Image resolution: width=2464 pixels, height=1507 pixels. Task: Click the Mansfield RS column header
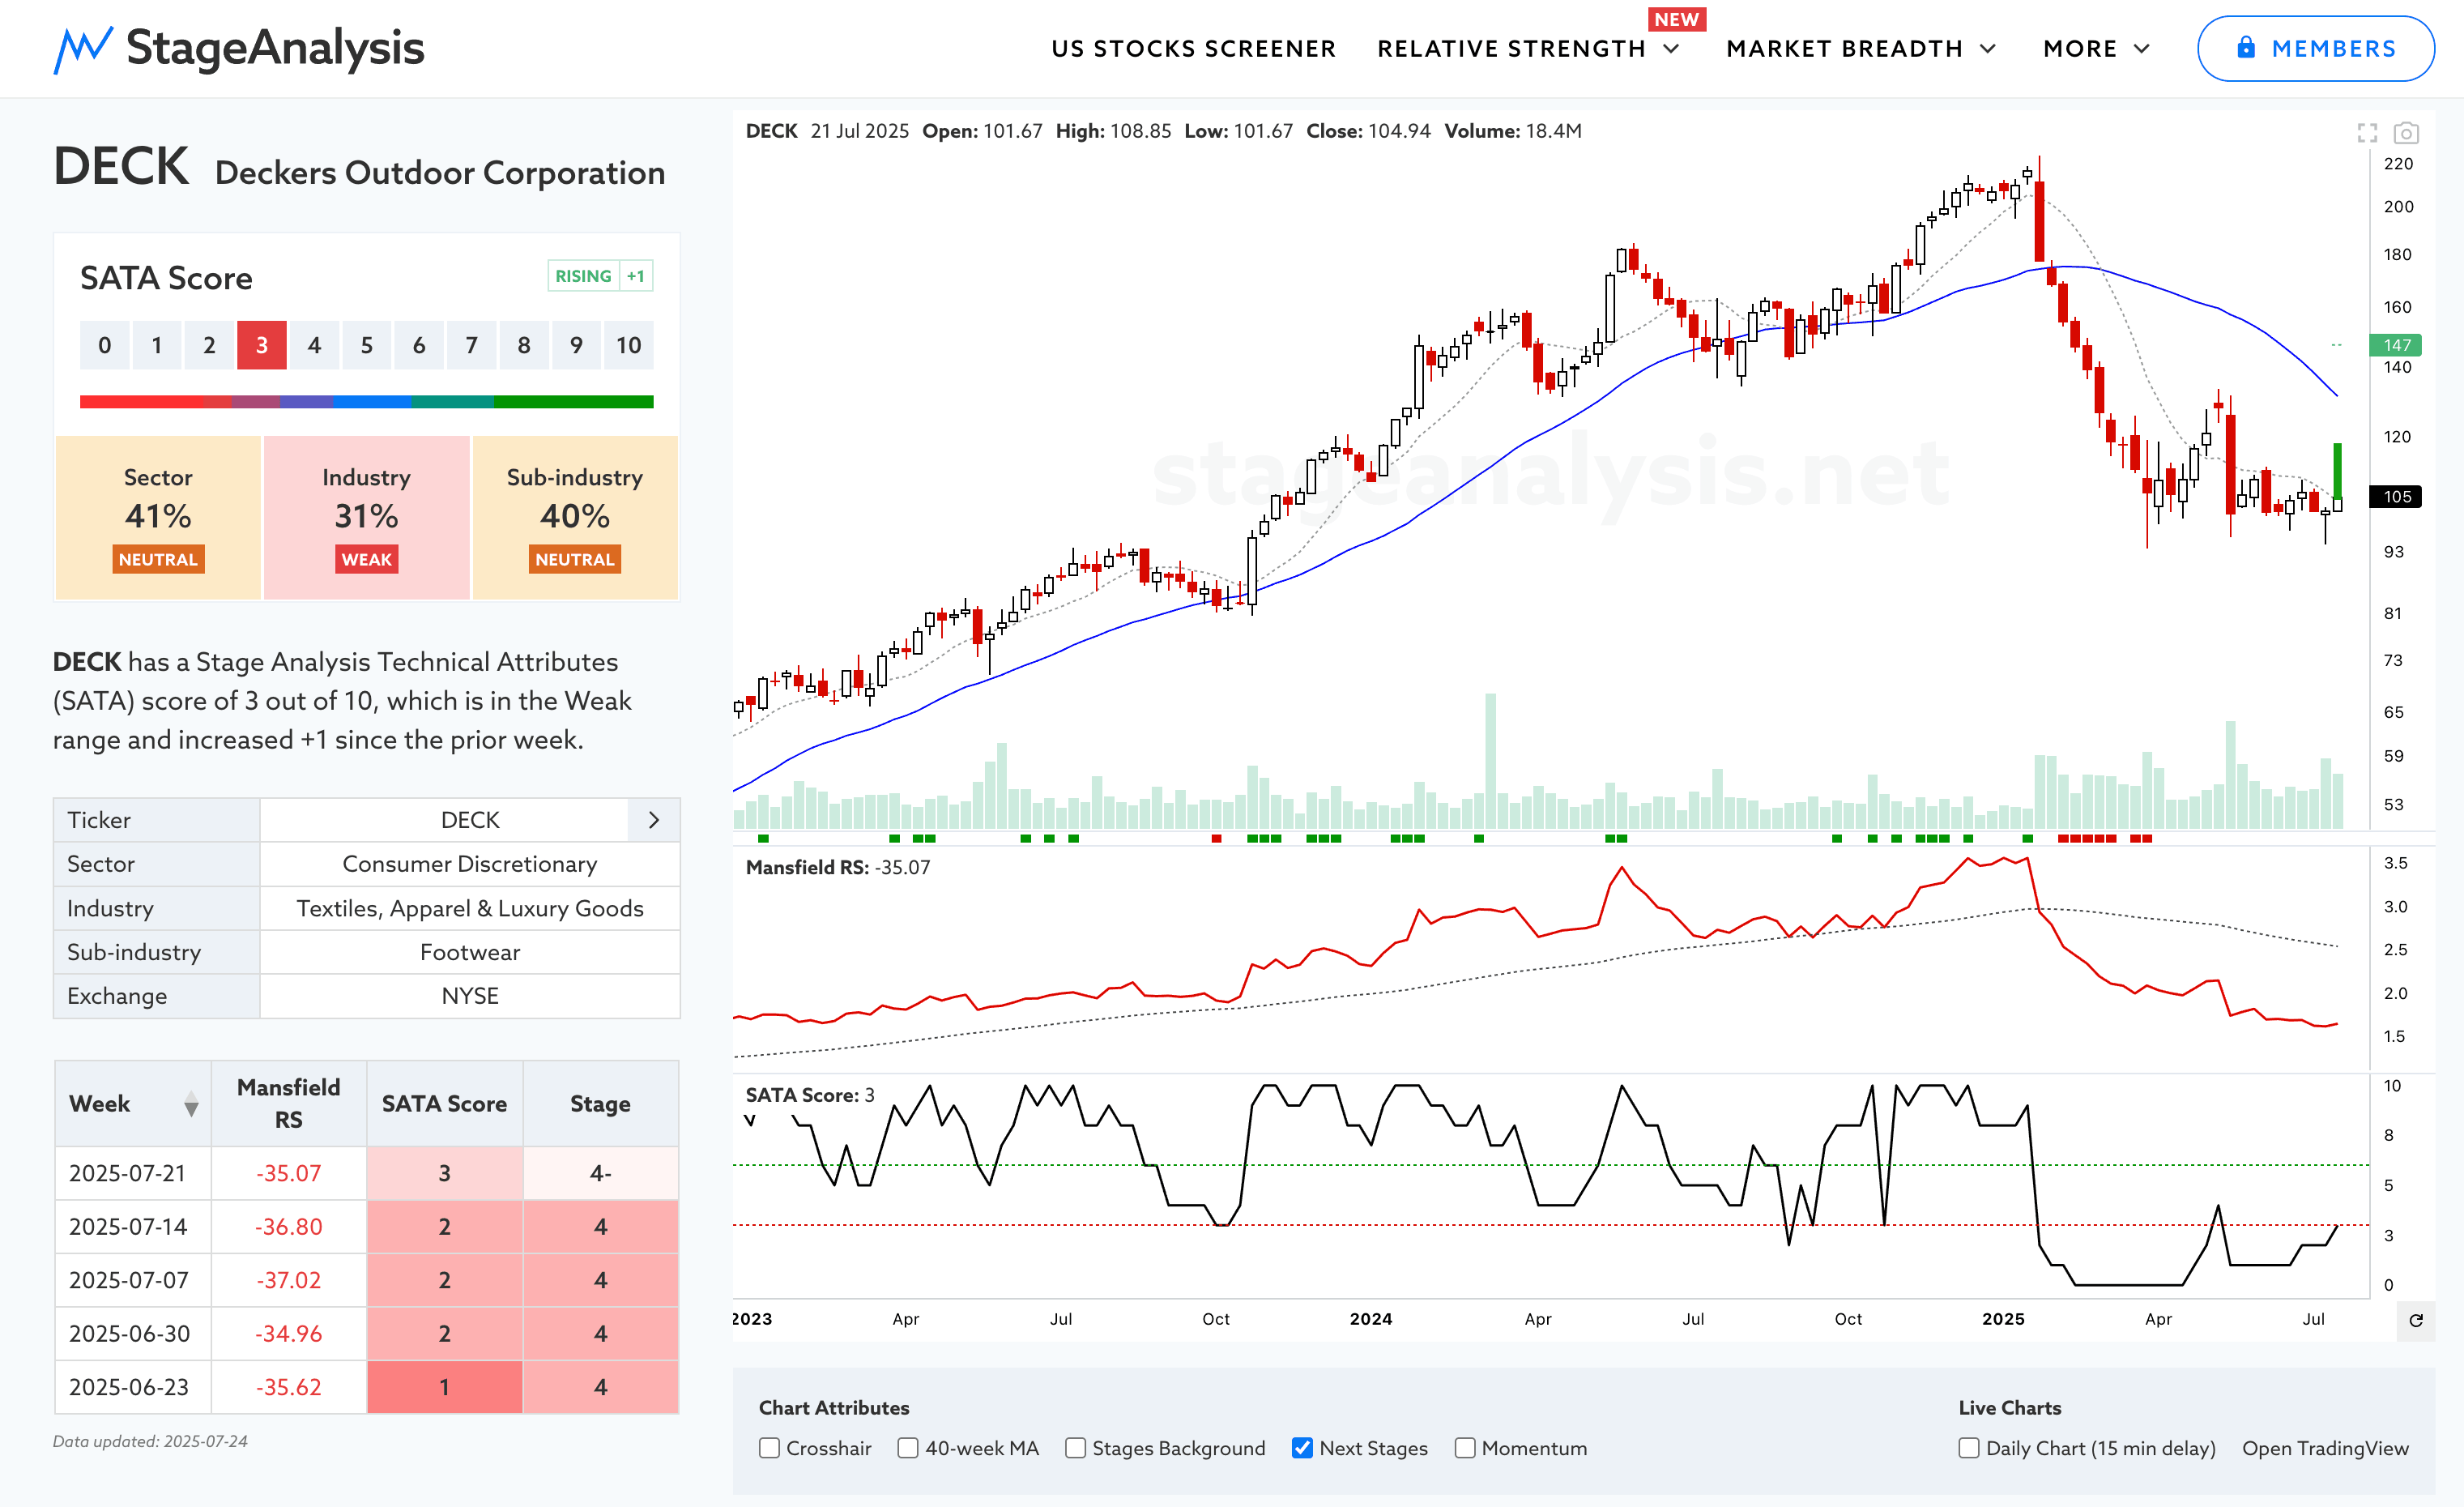(x=289, y=1104)
